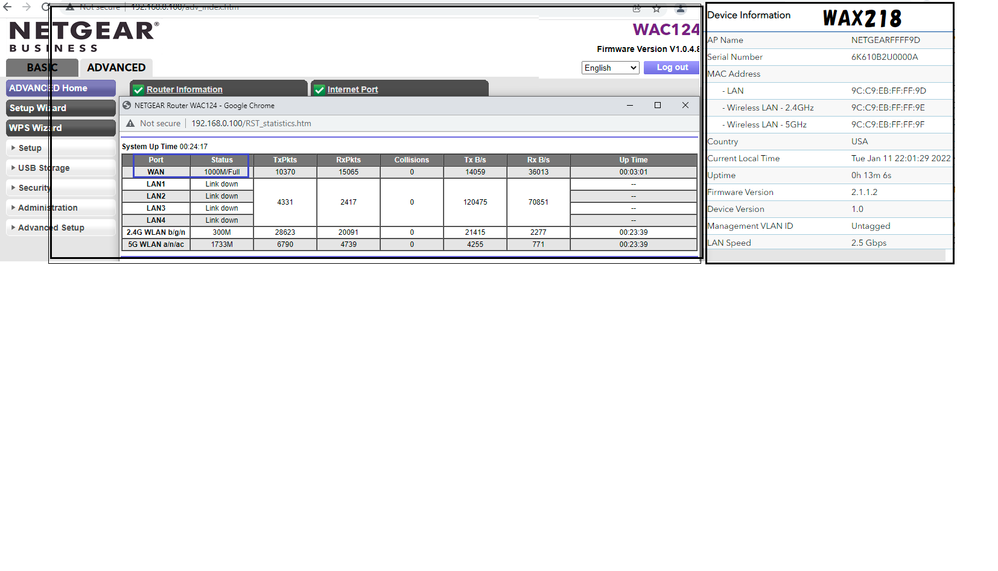998x571 pixels.
Task: Click the Up Time column header
Action: [633, 160]
